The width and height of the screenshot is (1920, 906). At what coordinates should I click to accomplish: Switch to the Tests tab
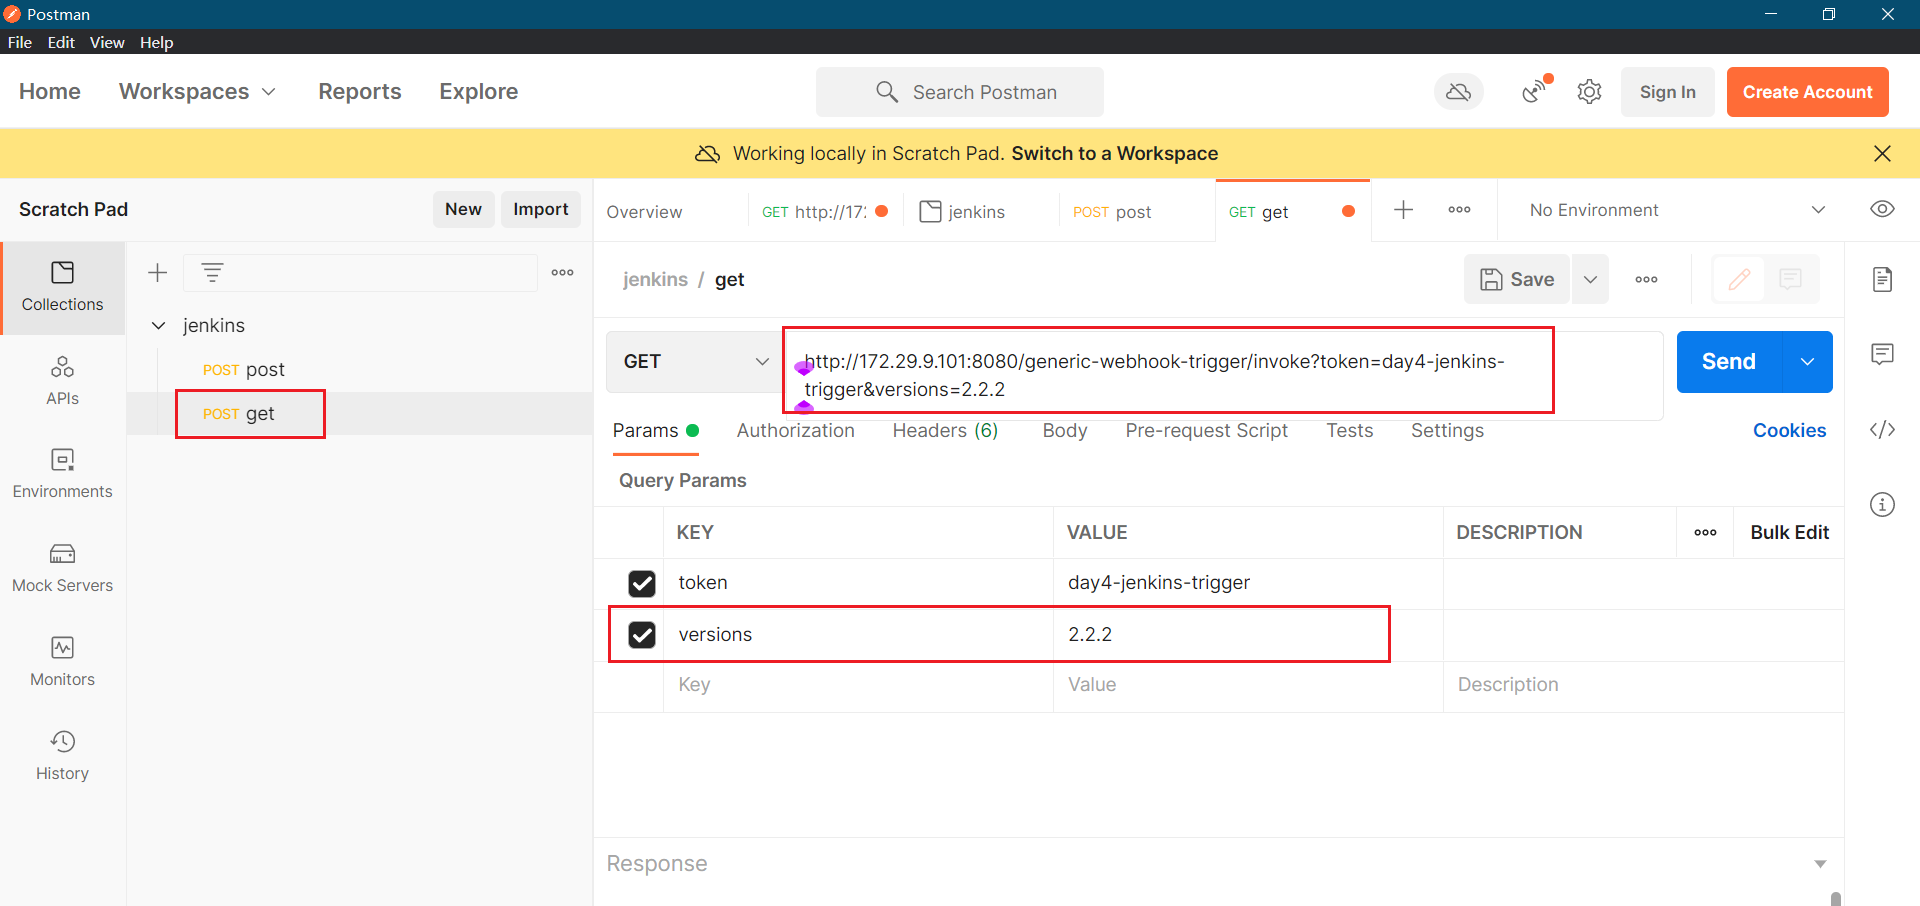tap(1349, 430)
